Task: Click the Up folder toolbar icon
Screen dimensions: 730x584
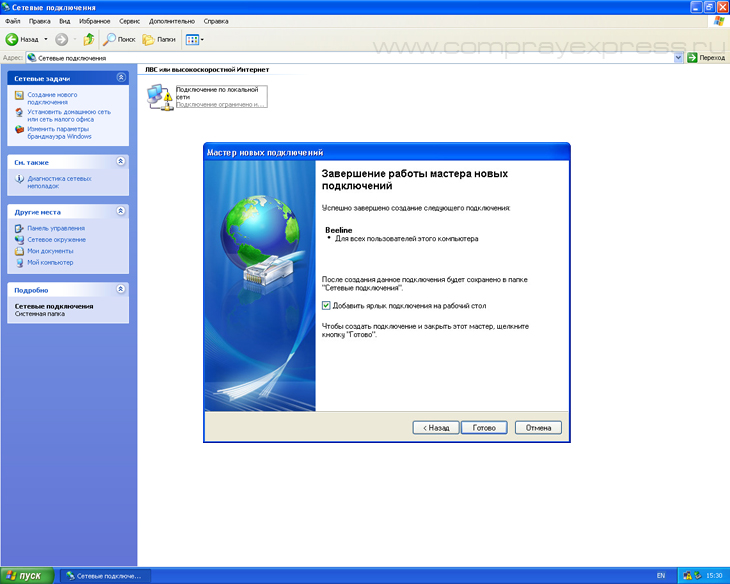Action: pyautogui.click(x=88, y=40)
